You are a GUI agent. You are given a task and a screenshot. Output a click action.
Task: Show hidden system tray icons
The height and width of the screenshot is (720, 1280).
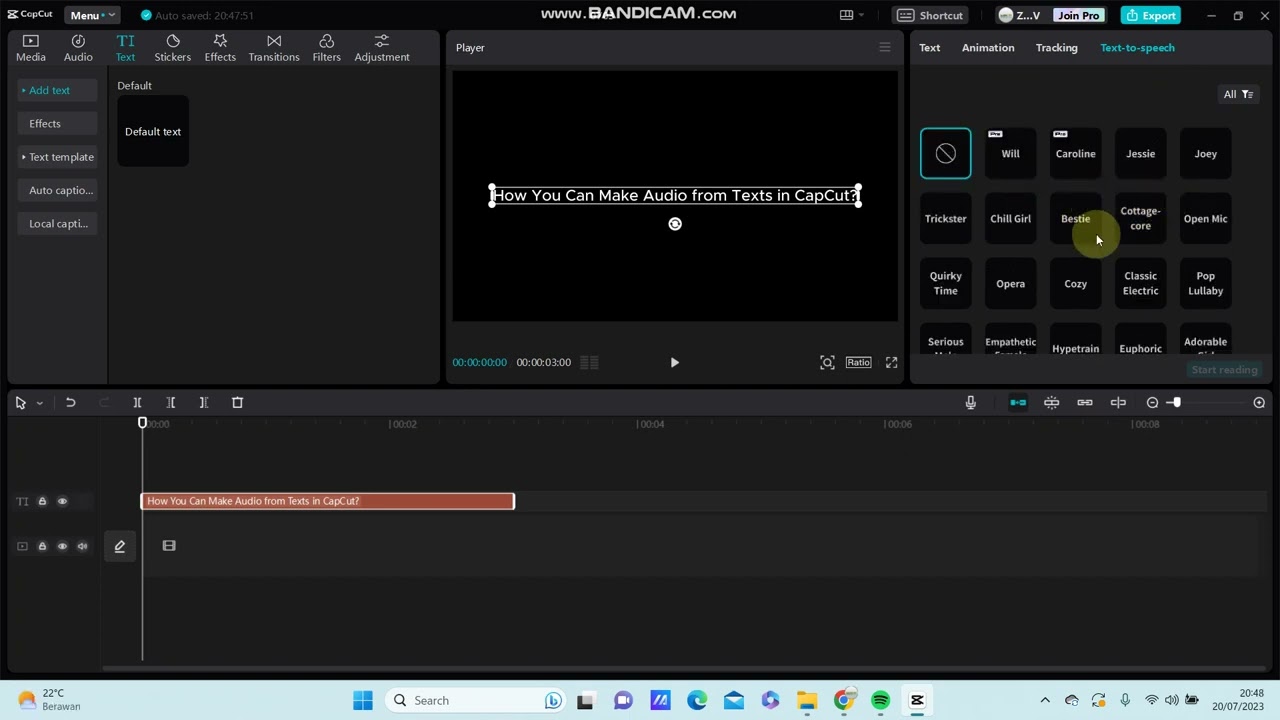(x=1045, y=700)
